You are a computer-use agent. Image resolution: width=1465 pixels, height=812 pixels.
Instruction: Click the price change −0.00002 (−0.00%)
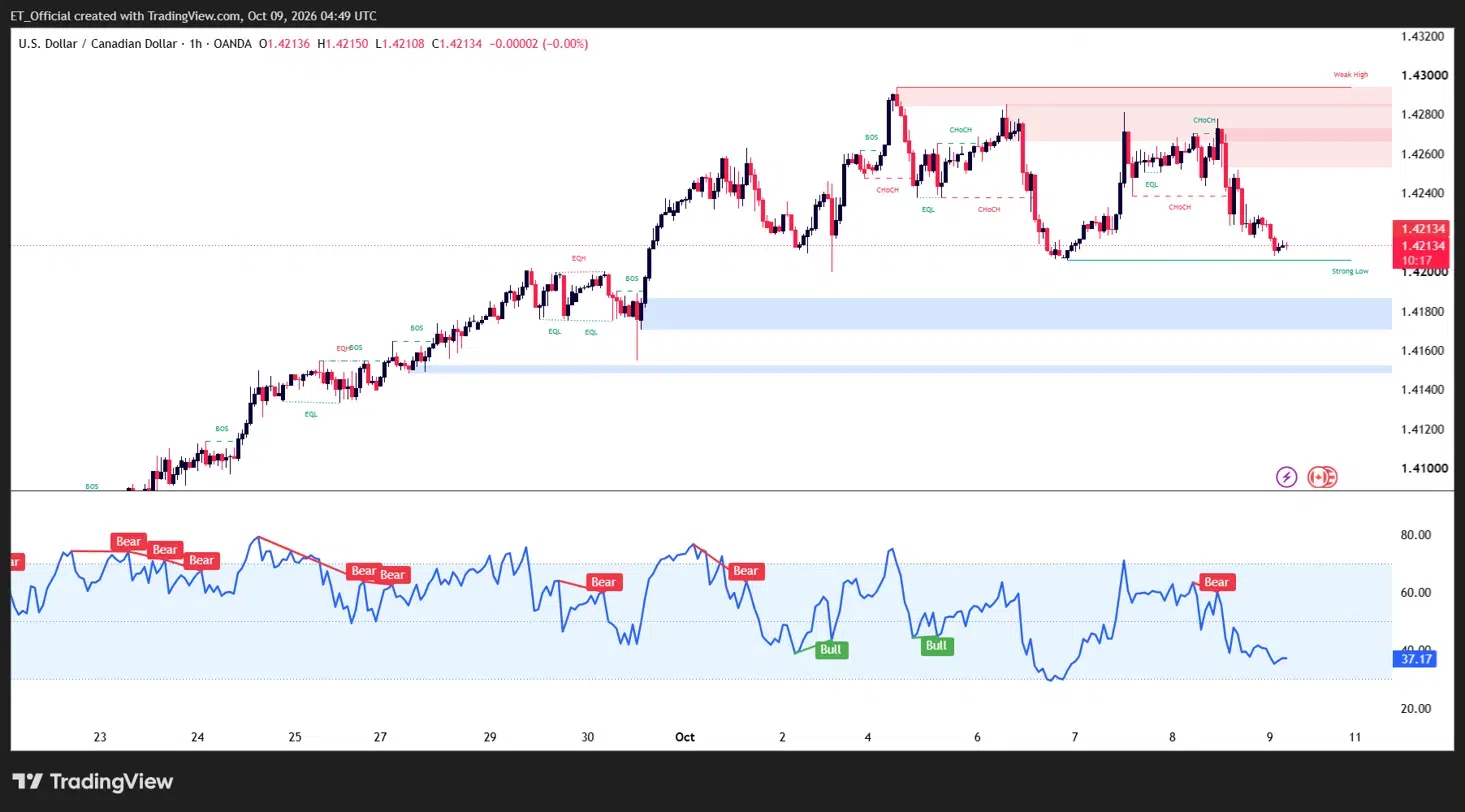coord(539,44)
